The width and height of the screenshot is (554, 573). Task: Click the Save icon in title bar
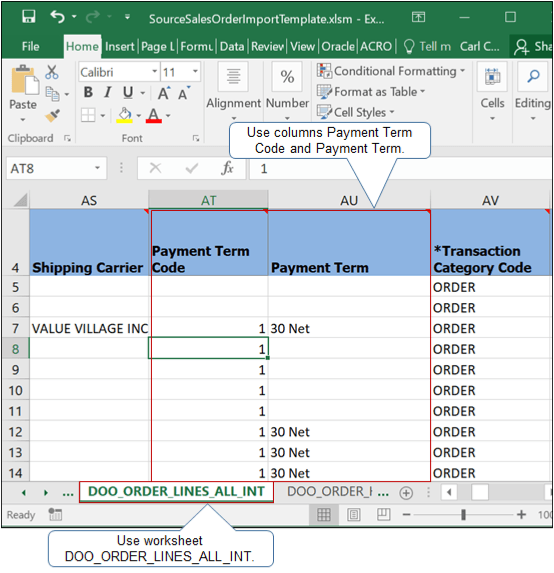tap(29, 16)
